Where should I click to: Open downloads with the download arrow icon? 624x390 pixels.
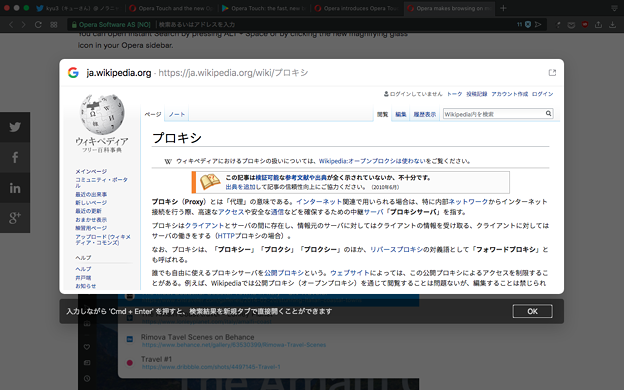pos(612,25)
